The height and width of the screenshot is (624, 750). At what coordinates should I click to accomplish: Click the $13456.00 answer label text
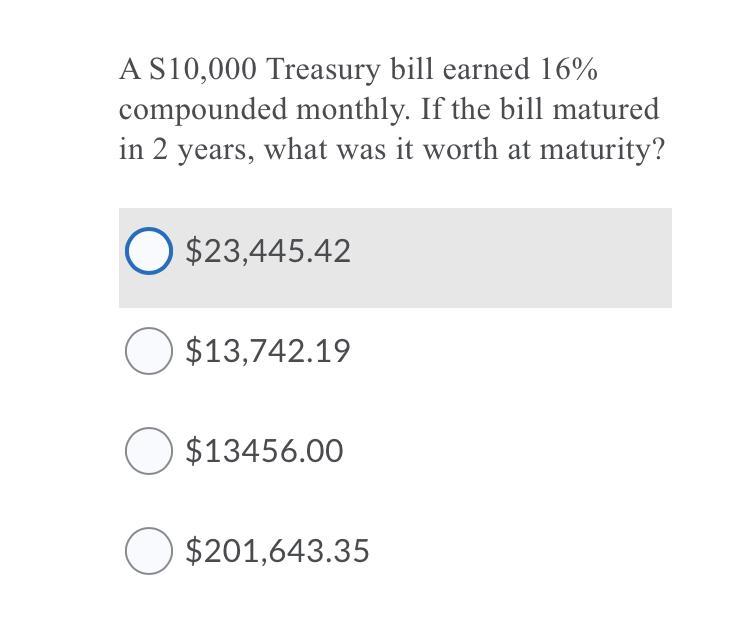click(264, 451)
